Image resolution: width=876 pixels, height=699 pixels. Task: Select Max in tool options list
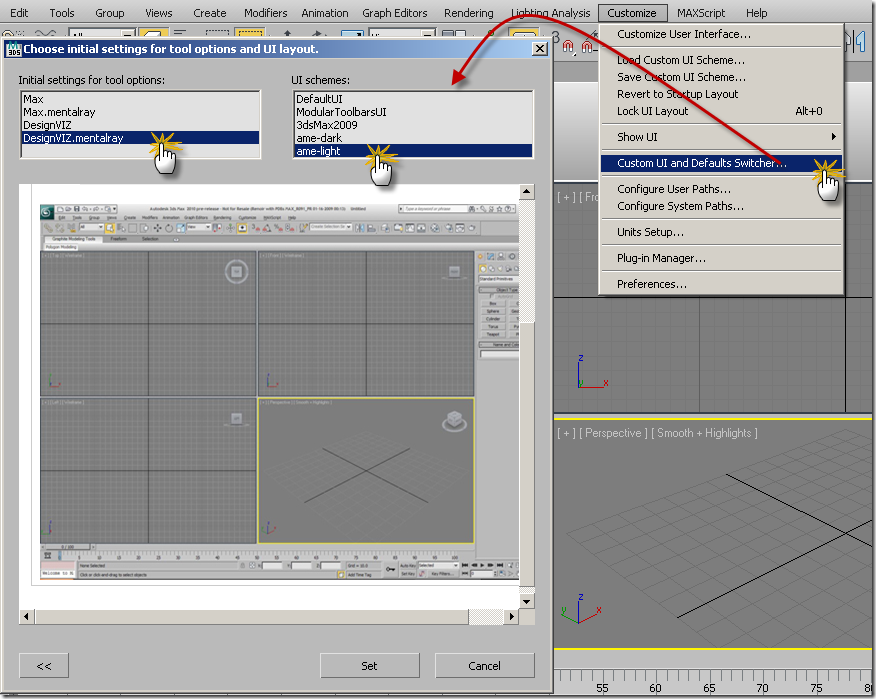[140, 99]
